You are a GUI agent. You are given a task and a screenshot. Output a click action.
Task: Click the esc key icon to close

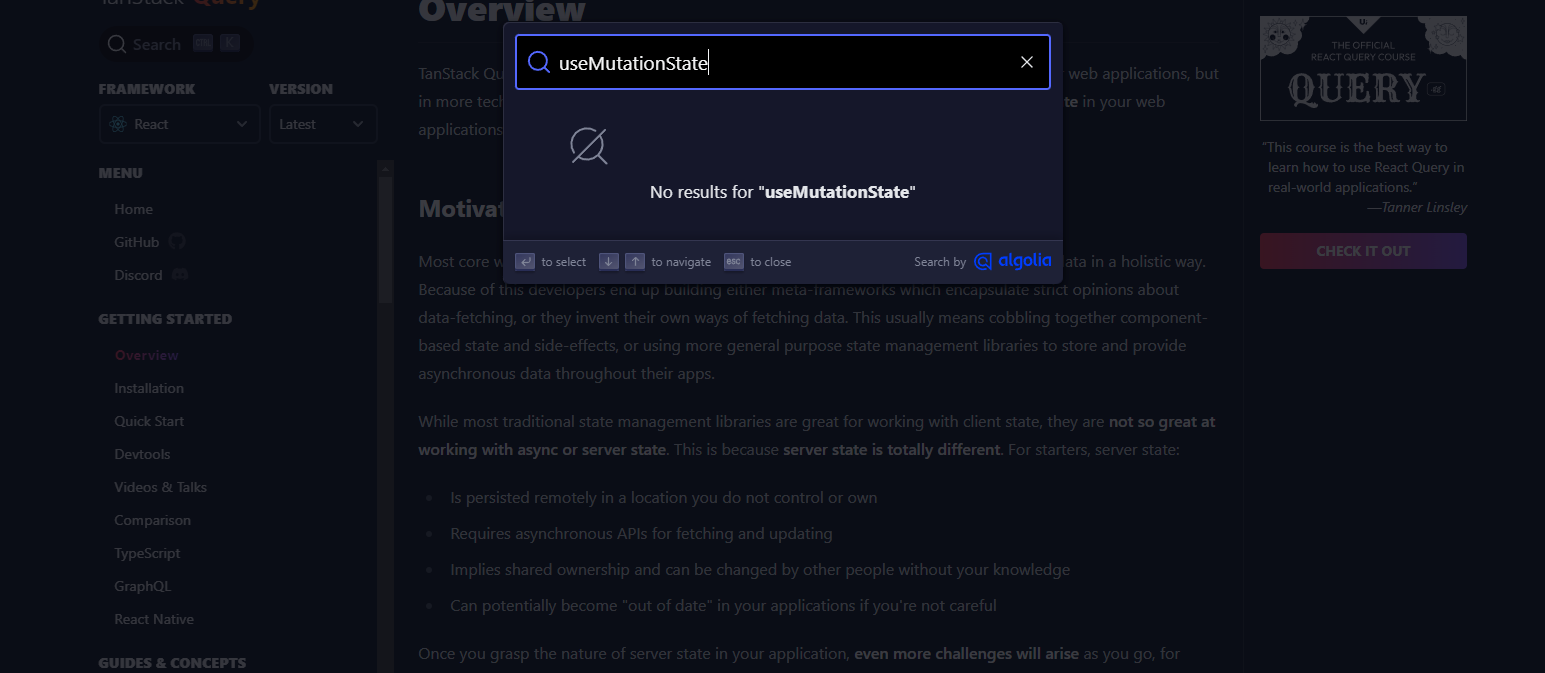pyautogui.click(x=734, y=262)
